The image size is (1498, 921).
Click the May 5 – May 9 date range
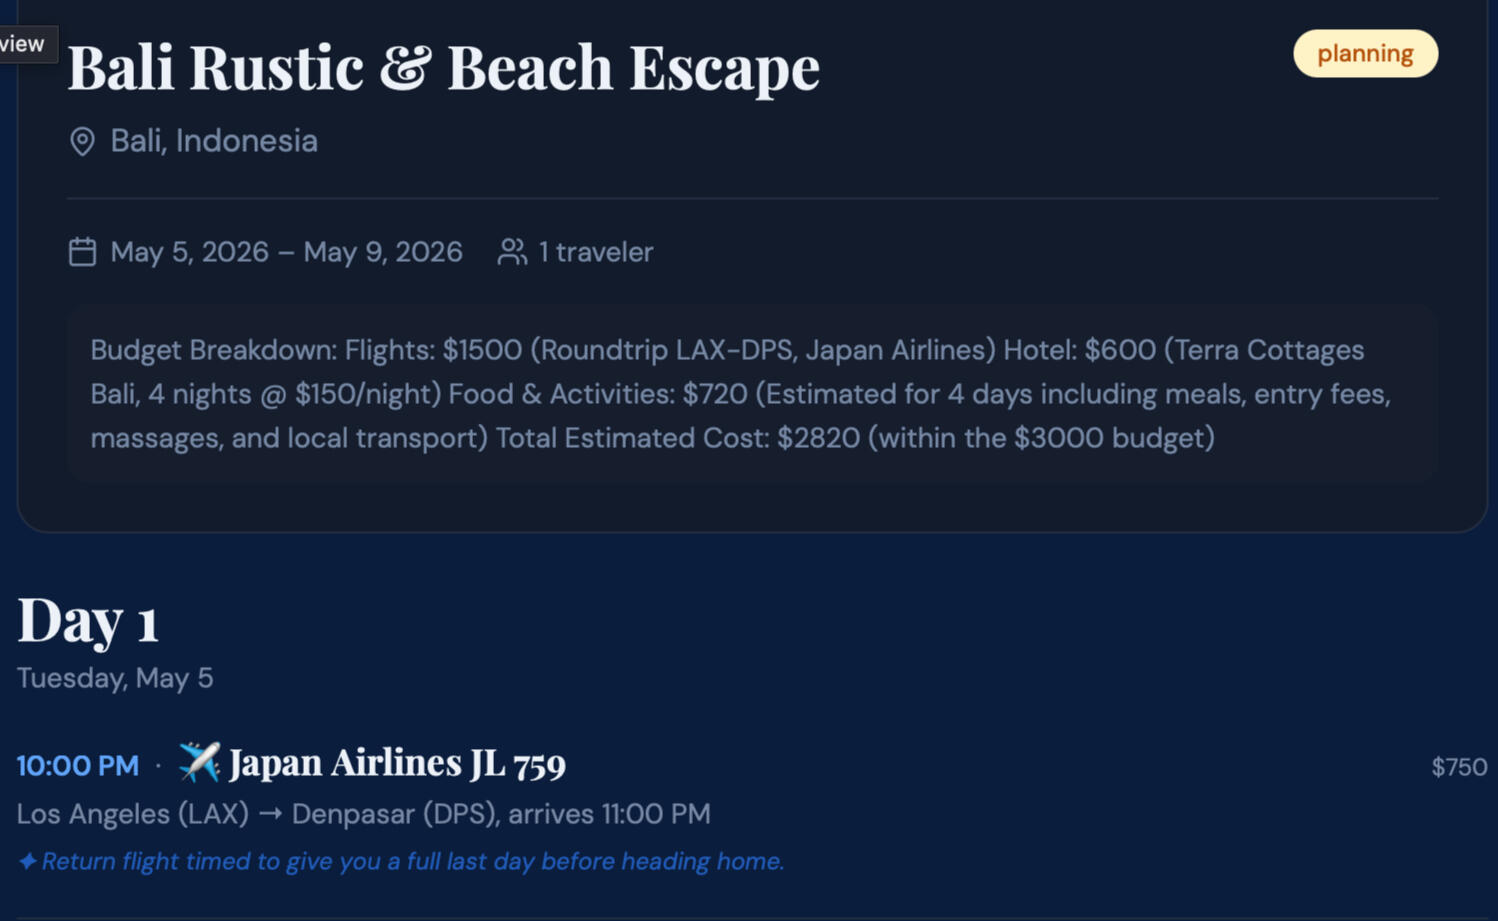click(286, 252)
